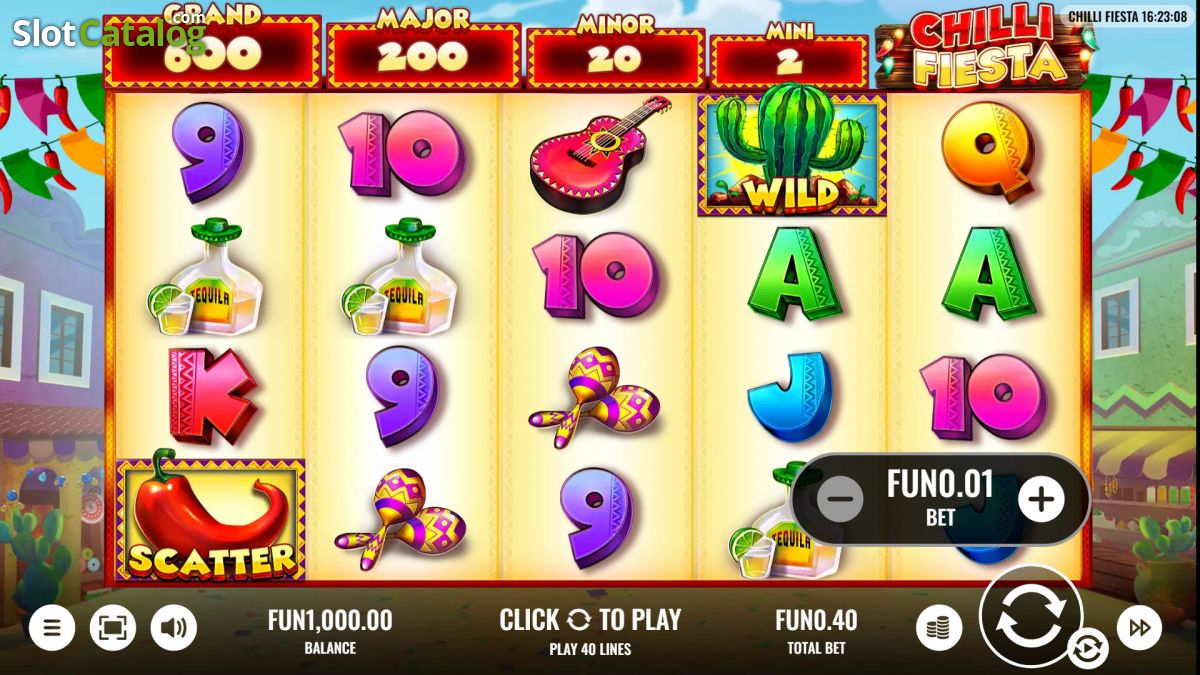Decrease the bet with the minus button
1200x675 pixels.
pyautogui.click(x=840, y=499)
